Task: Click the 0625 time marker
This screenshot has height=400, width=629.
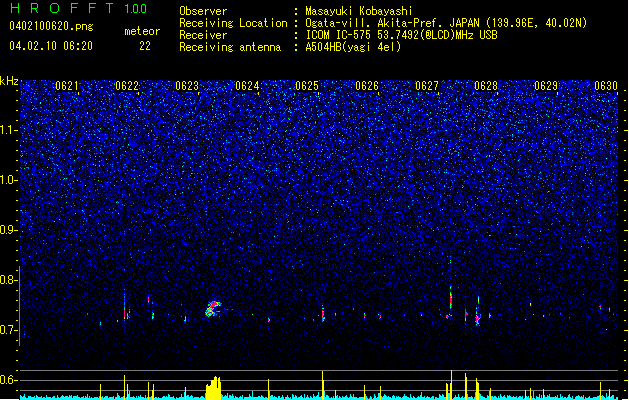Action: click(307, 86)
